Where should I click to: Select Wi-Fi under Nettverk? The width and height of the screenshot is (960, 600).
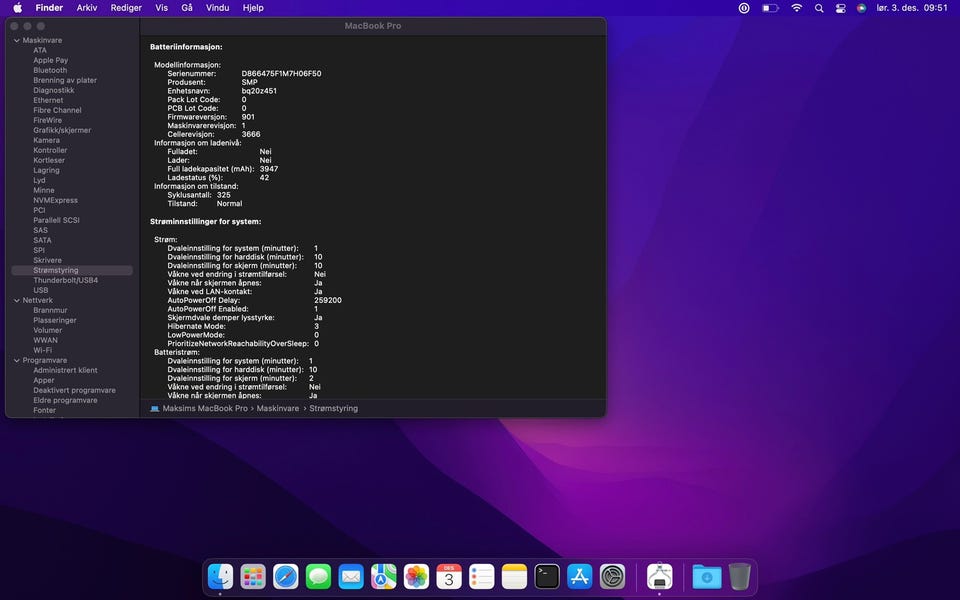point(42,350)
